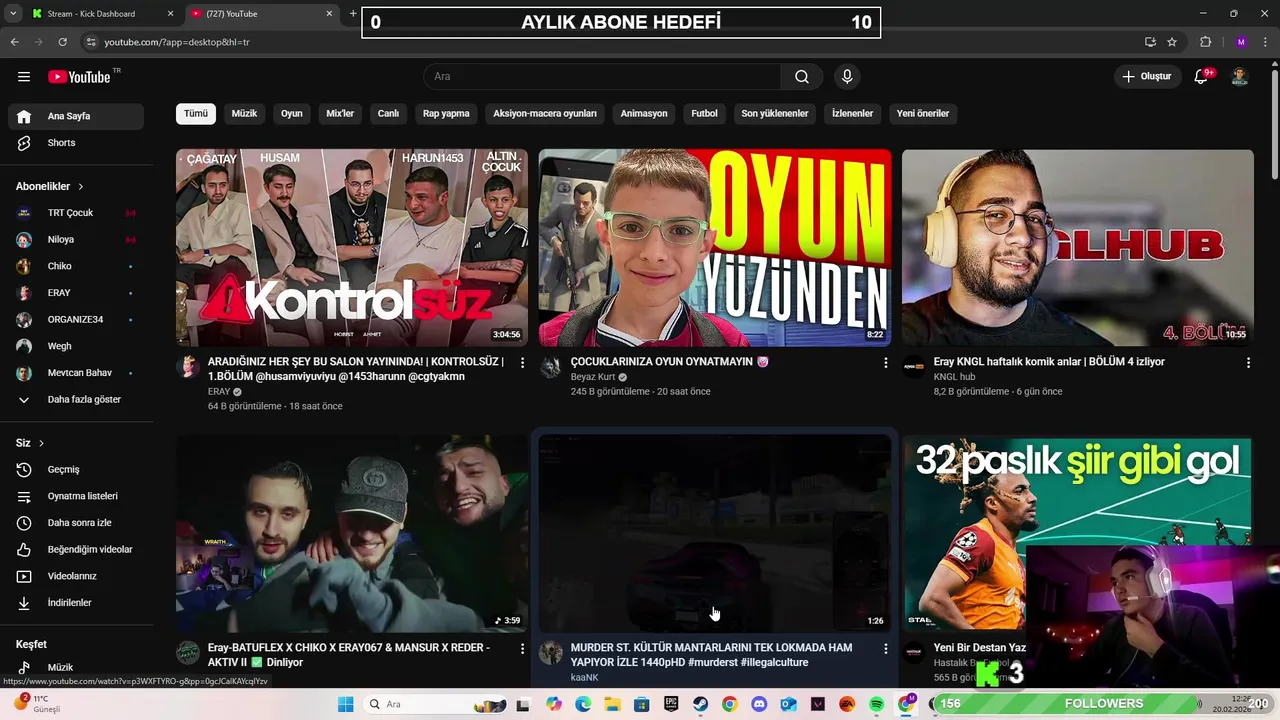Select the Aksiyon-macera oyunları chip
The width and height of the screenshot is (1280, 720).
[545, 114]
